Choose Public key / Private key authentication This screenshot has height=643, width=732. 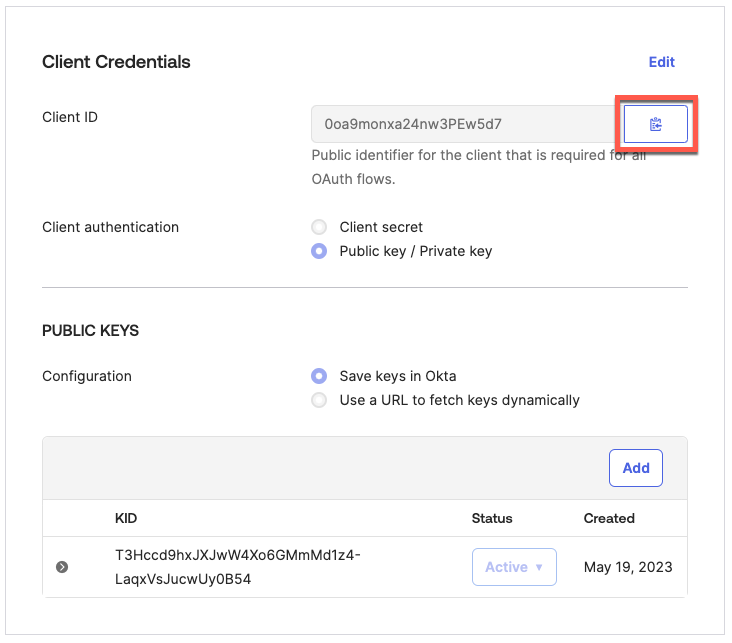click(319, 251)
